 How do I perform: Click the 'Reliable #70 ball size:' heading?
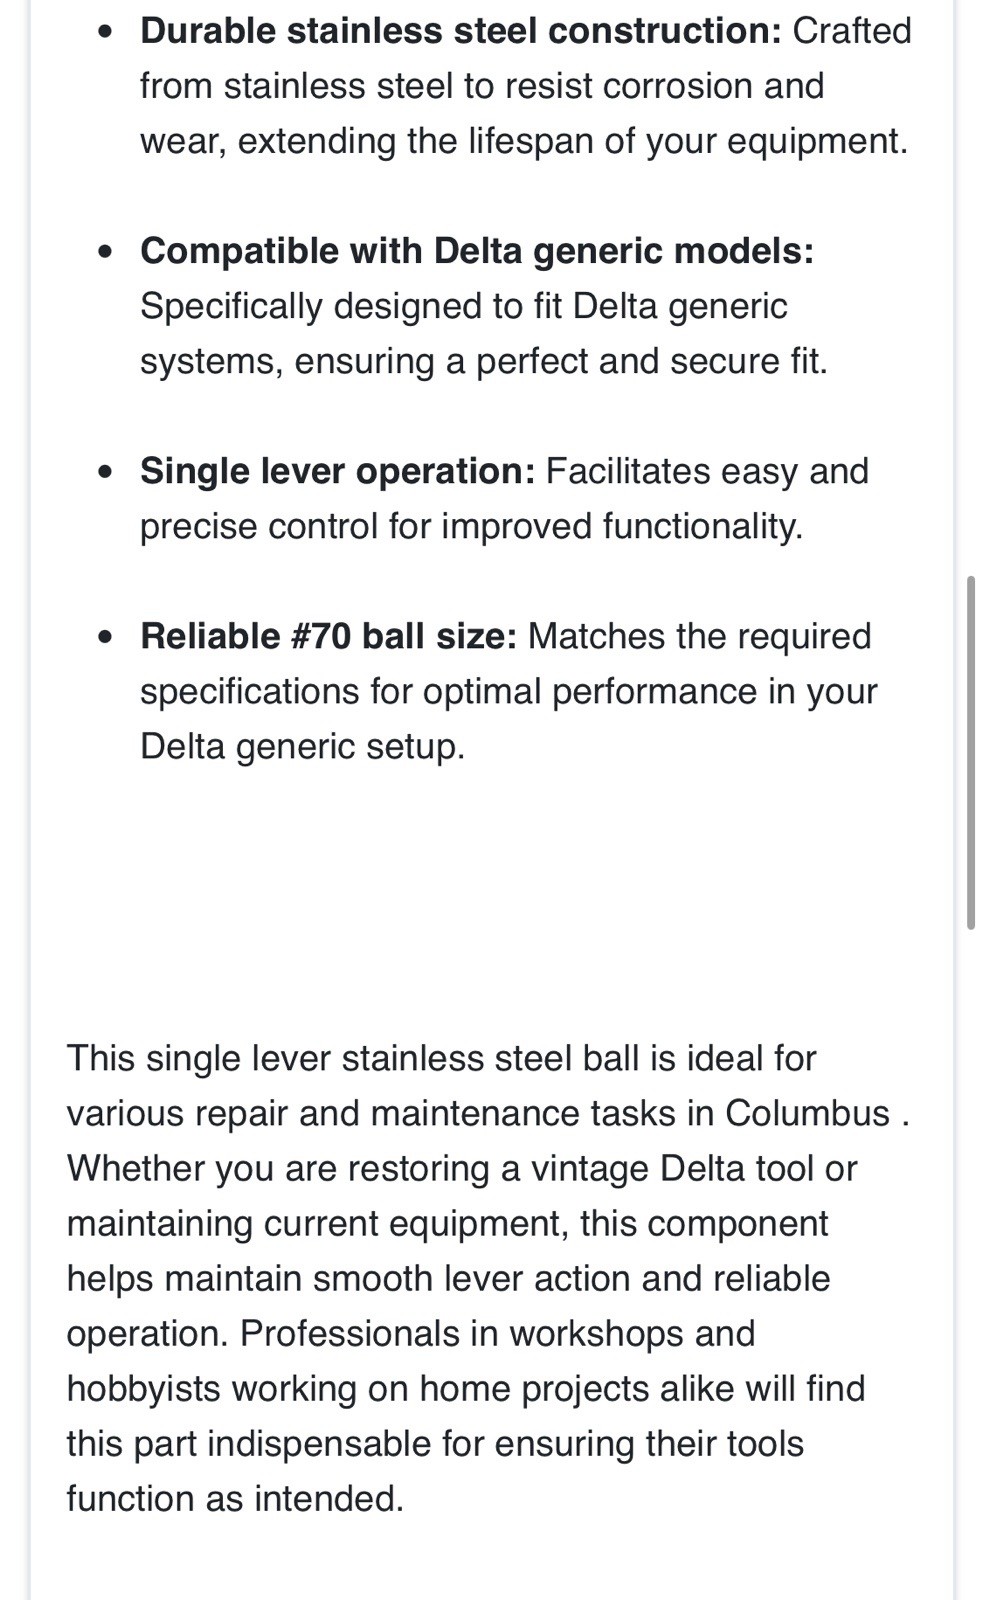329,636
